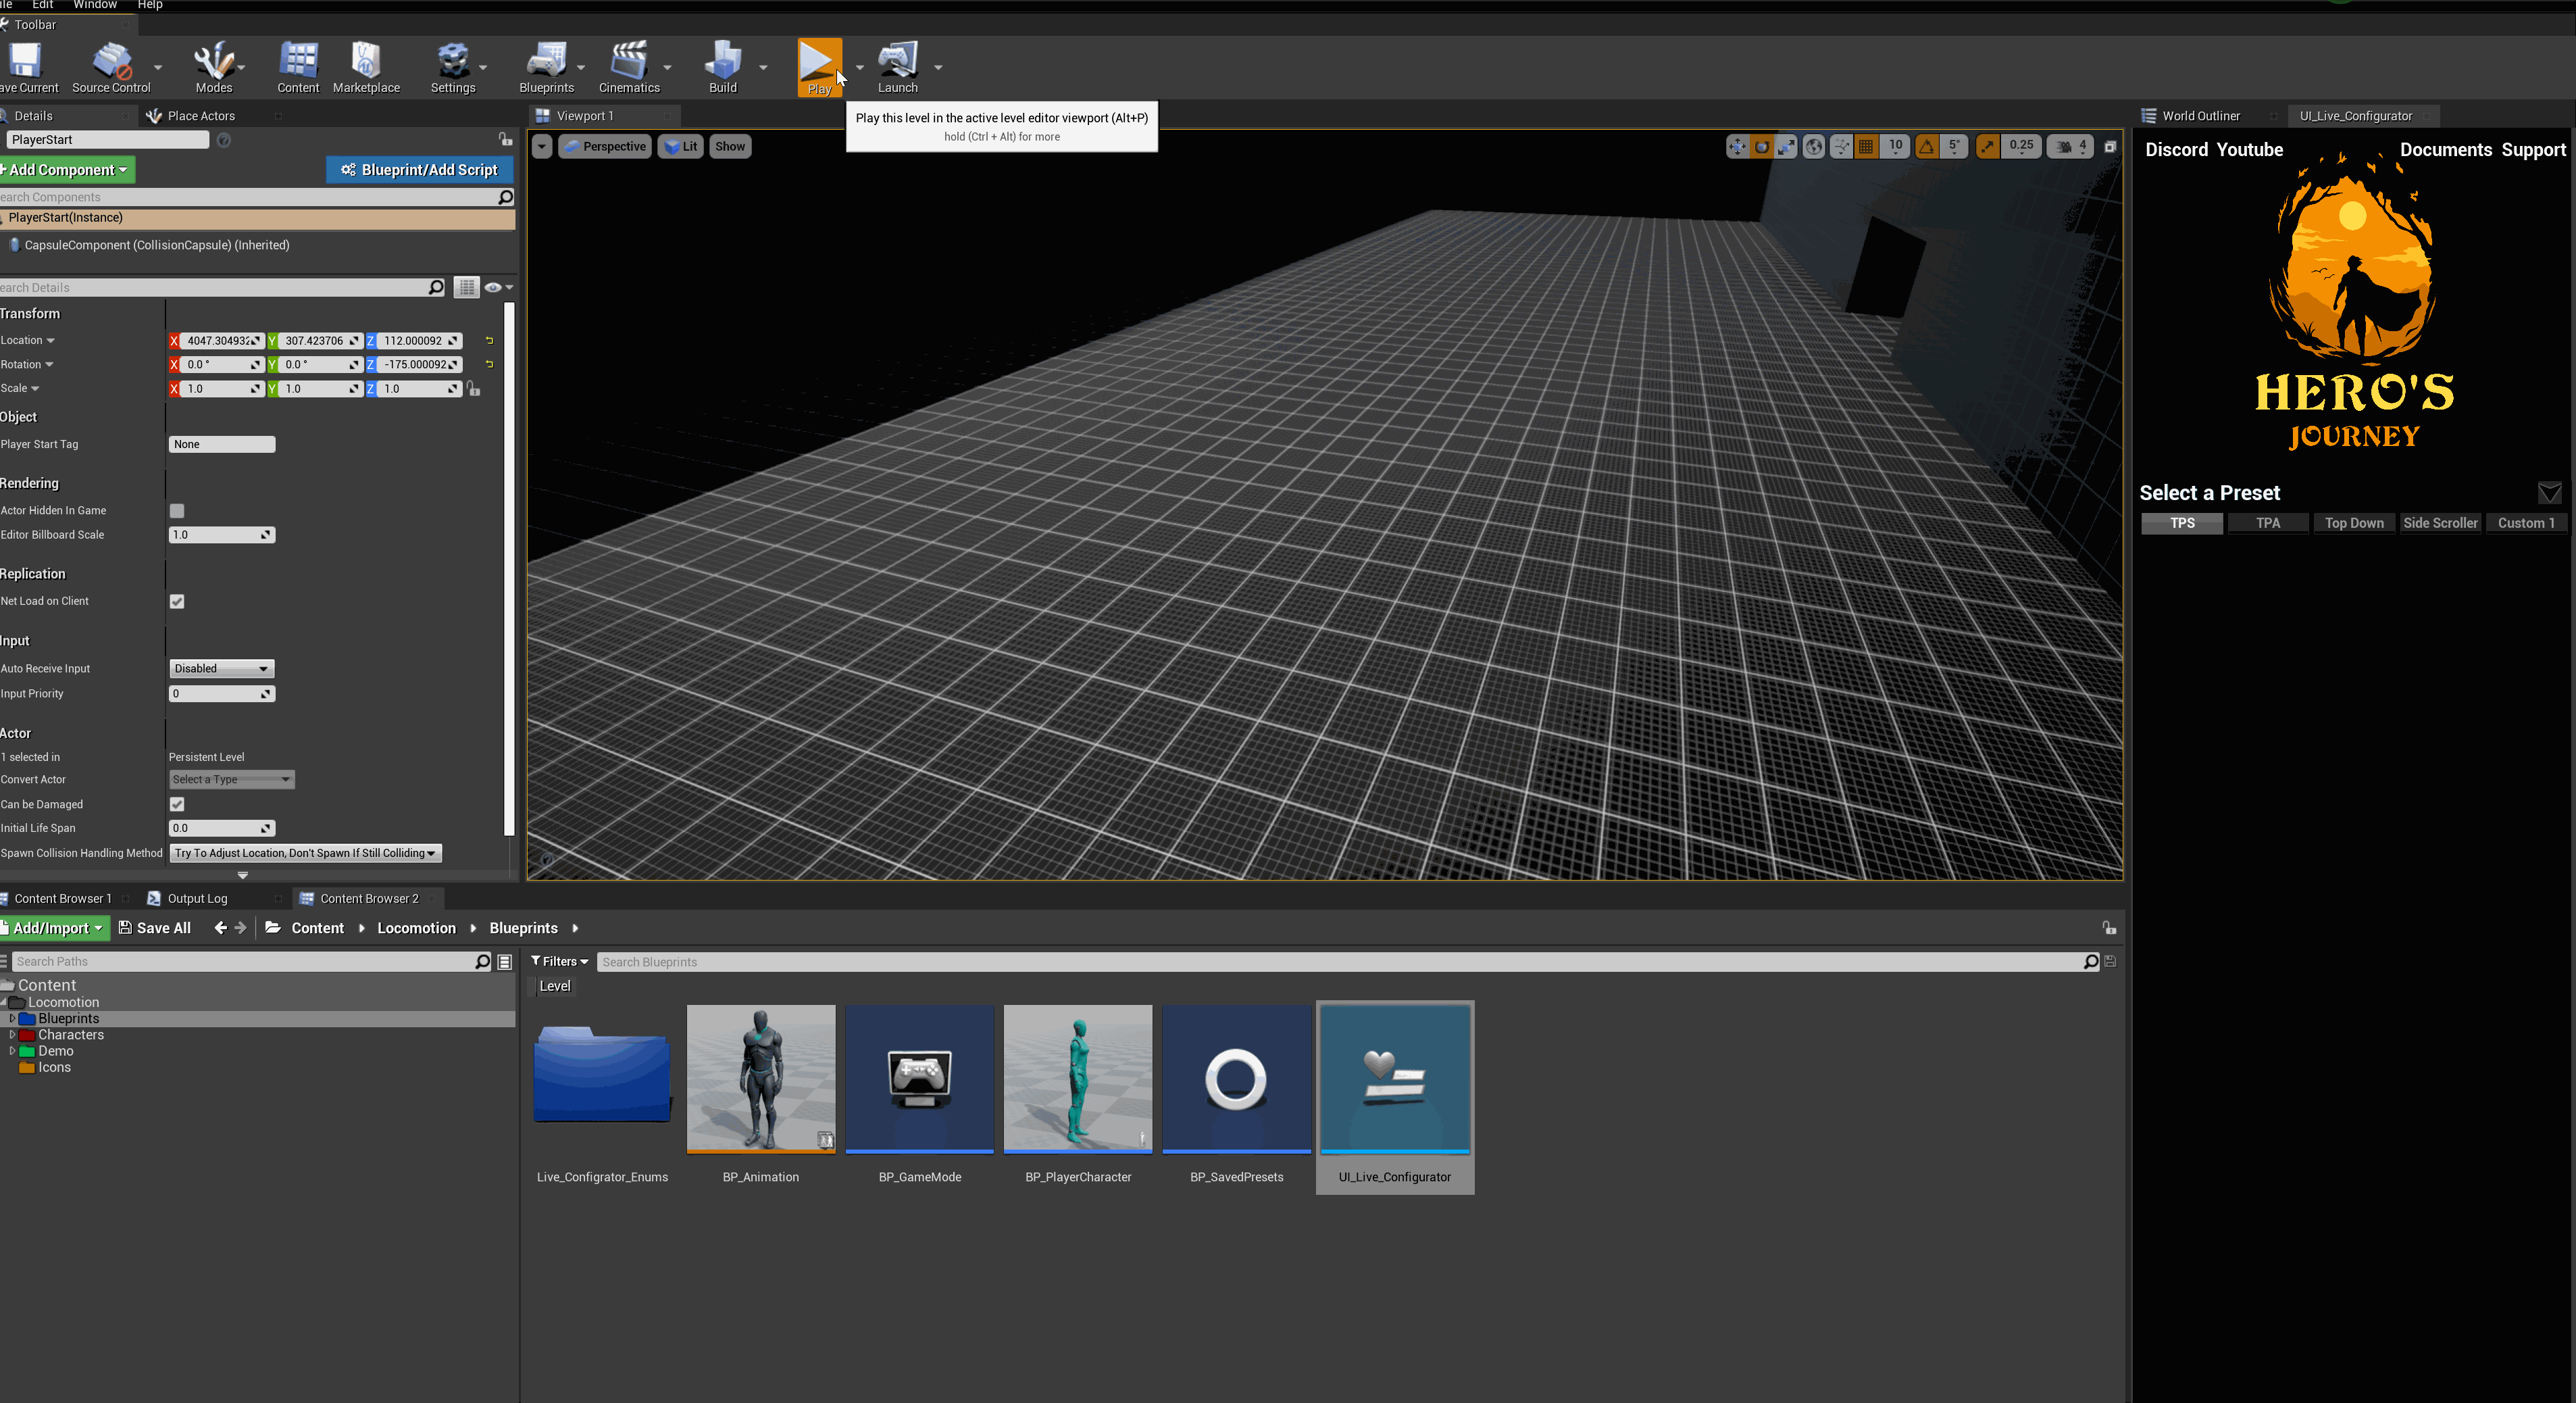2576x1403 pixels.
Task: Click the Launch toolbar icon
Action: pos(897,67)
